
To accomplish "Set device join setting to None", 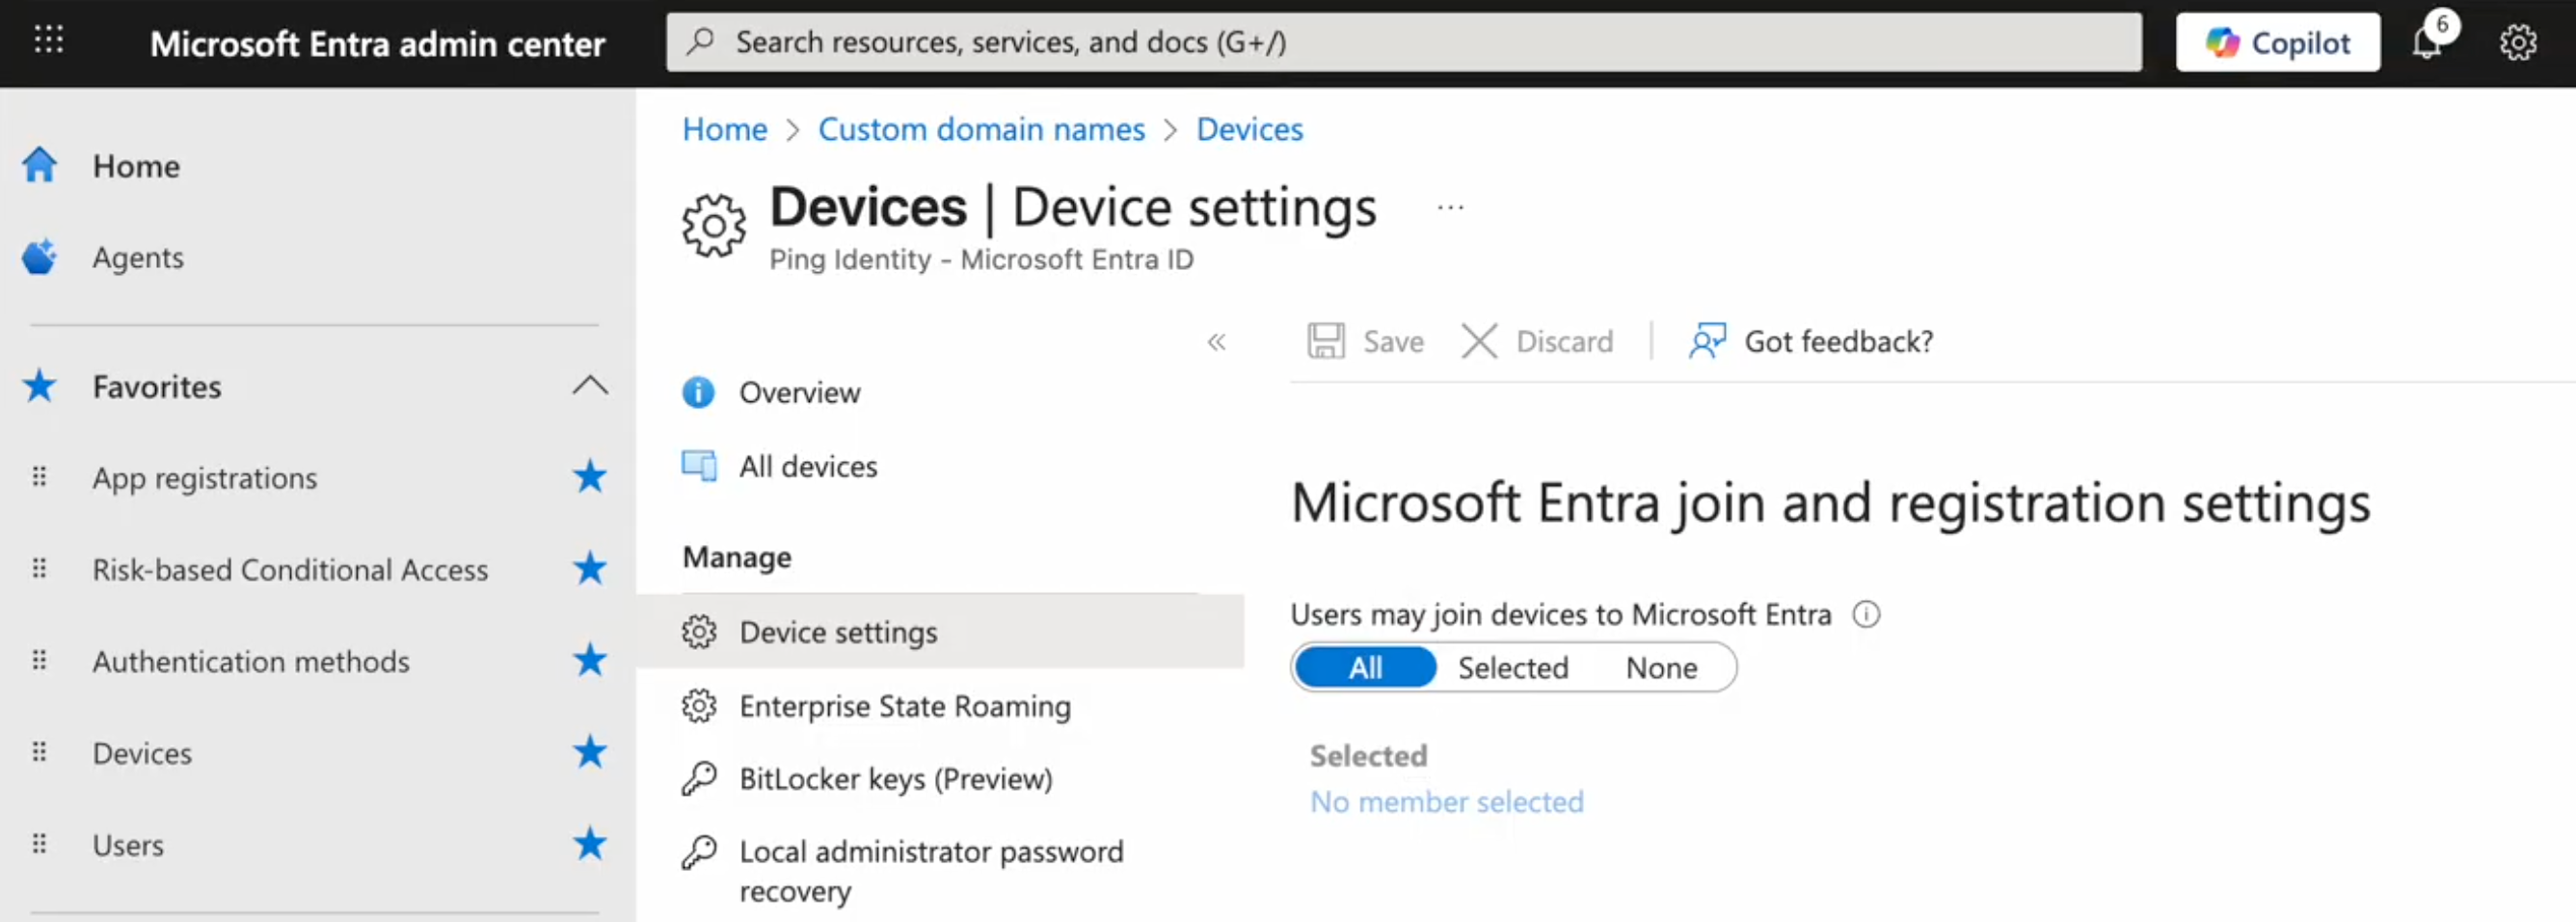I will coord(1661,667).
